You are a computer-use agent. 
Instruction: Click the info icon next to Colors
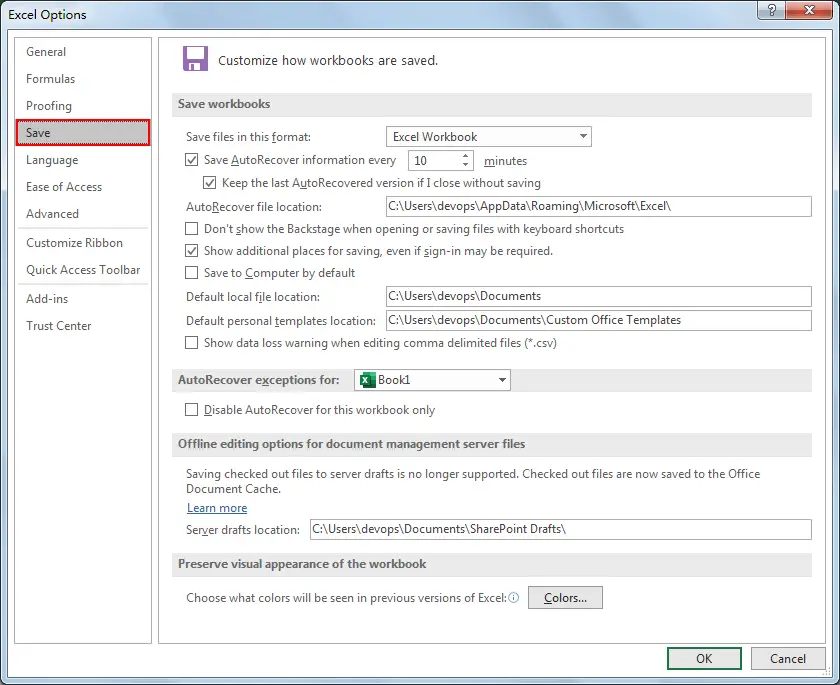pos(513,598)
